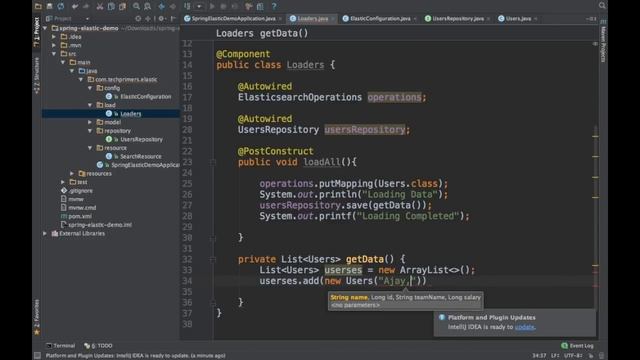Switch to SpringElasticDemoApplication.java tab
The width and height of the screenshot is (640, 360).
tap(233, 18)
